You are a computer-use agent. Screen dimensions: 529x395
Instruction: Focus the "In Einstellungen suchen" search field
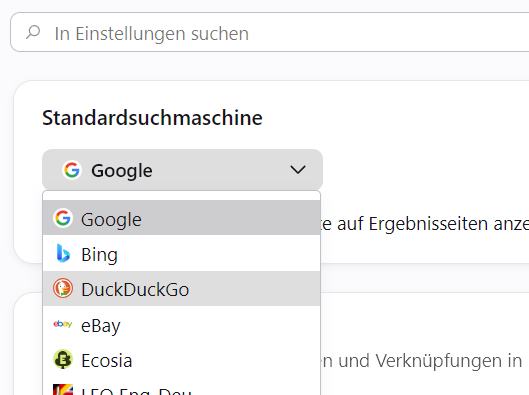tap(270, 32)
